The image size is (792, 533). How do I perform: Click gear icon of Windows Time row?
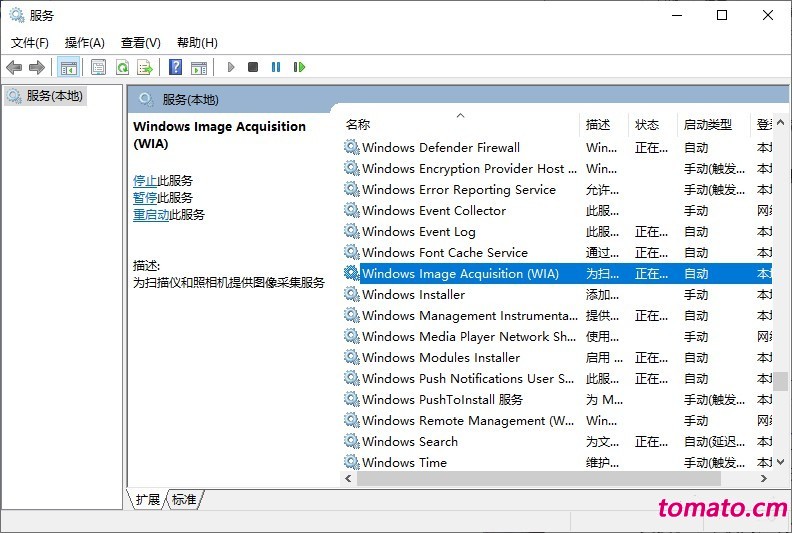pyautogui.click(x=352, y=462)
